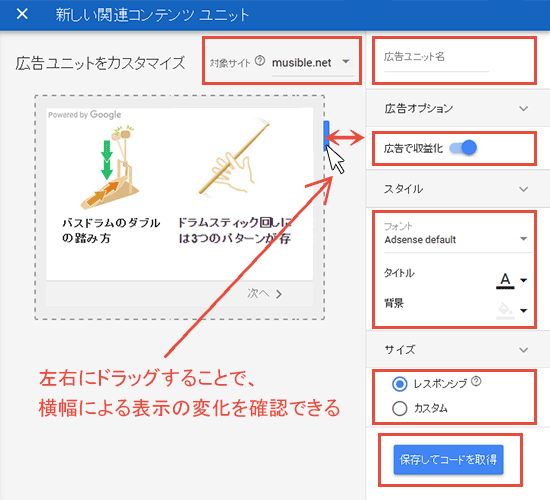The width and height of the screenshot is (550, 500).
Task: Click the help icon beside レスポンシブ
Action: 476,381
